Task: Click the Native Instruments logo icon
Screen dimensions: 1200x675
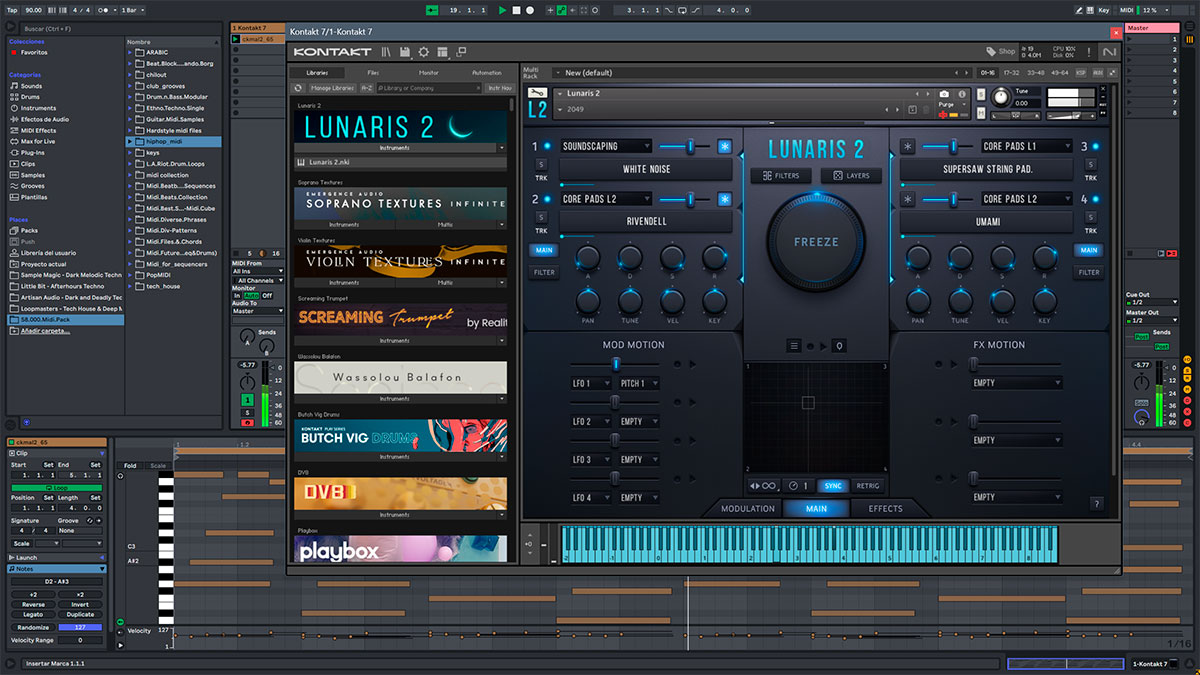Action: click(x=1109, y=52)
